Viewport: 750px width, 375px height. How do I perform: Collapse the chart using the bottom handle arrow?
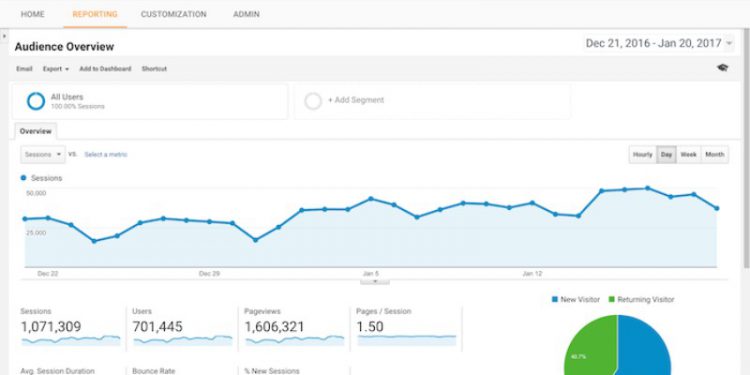375,282
